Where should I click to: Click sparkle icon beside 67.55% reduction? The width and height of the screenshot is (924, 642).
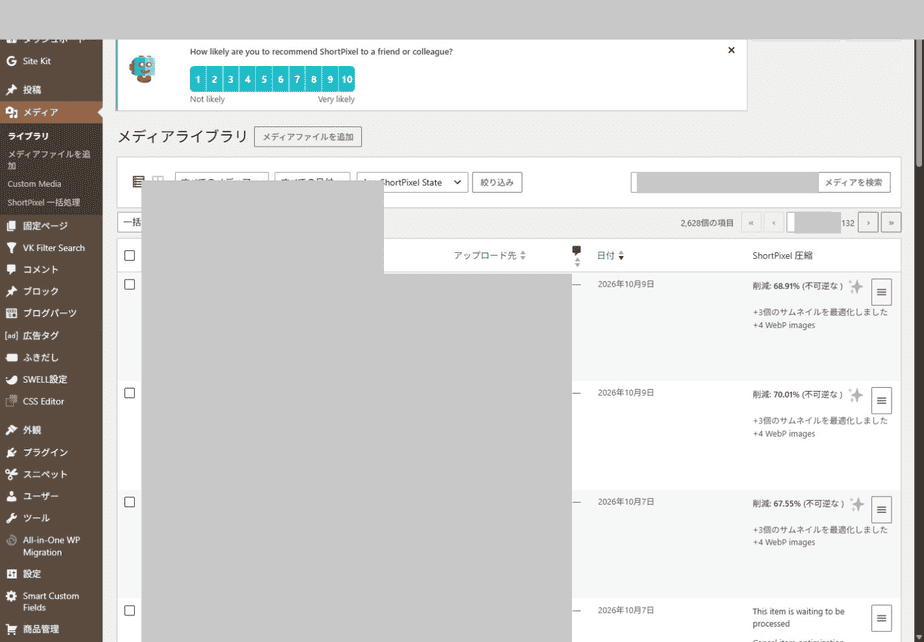[857, 504]
